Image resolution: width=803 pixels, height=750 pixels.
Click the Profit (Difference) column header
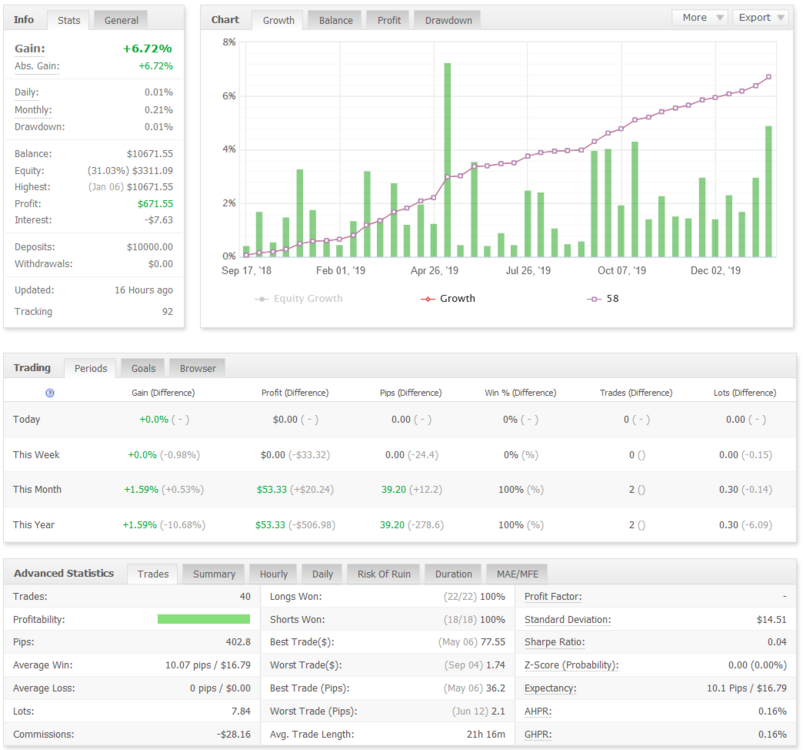point(295,393)
